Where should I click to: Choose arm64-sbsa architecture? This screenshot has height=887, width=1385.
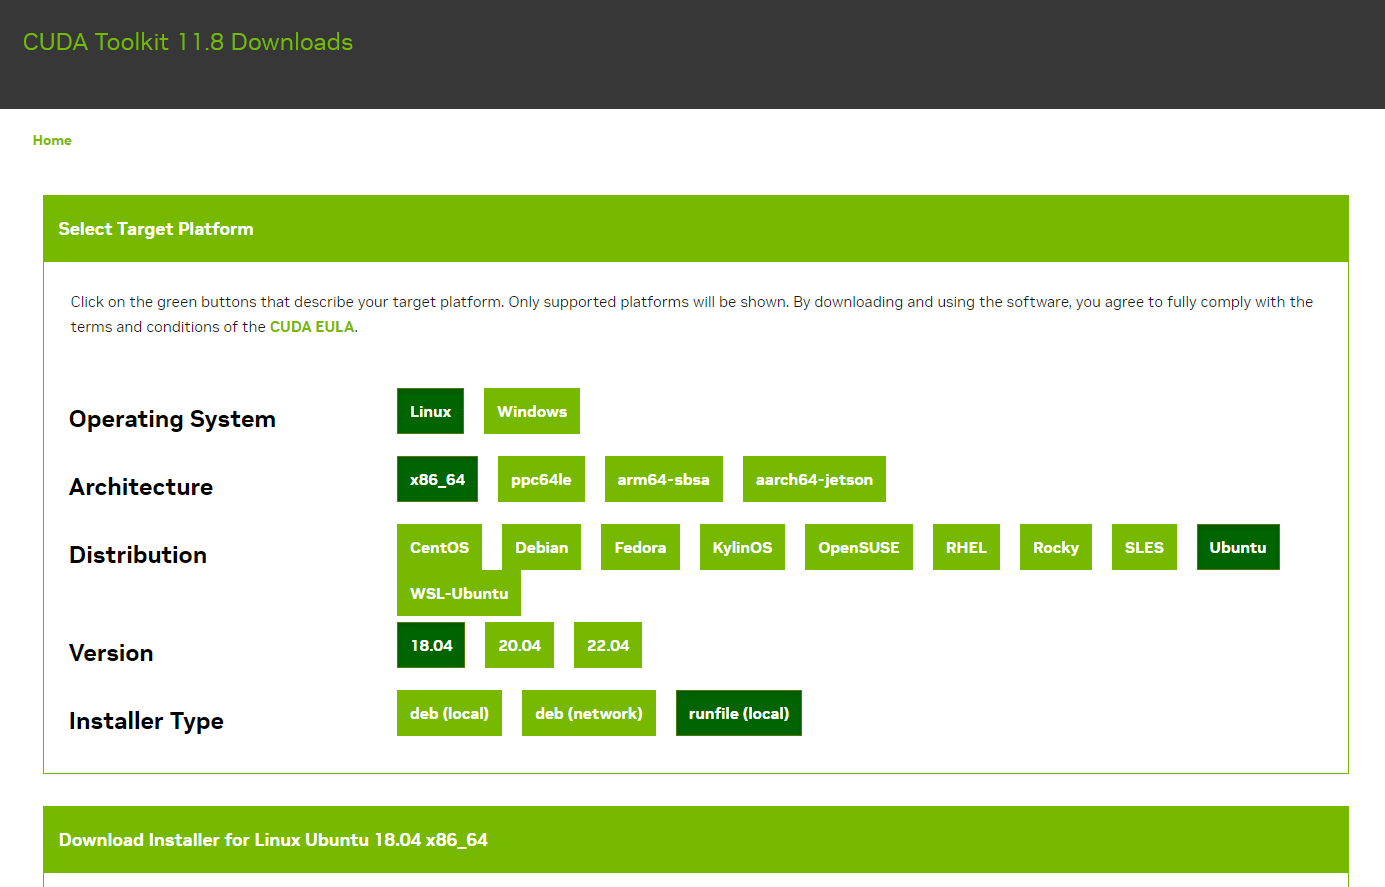[x=664, y=479]
